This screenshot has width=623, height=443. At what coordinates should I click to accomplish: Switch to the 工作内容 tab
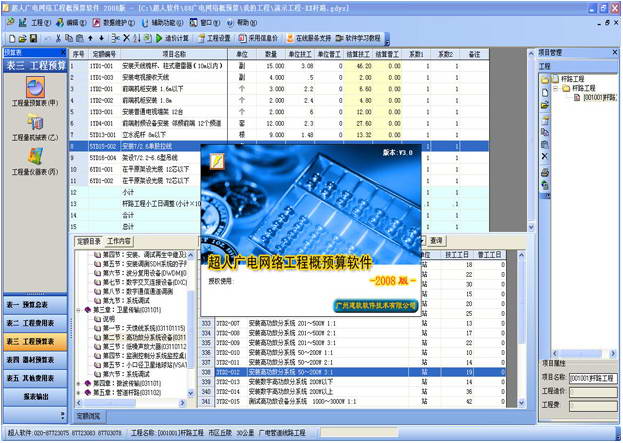(x=119, y=241)
